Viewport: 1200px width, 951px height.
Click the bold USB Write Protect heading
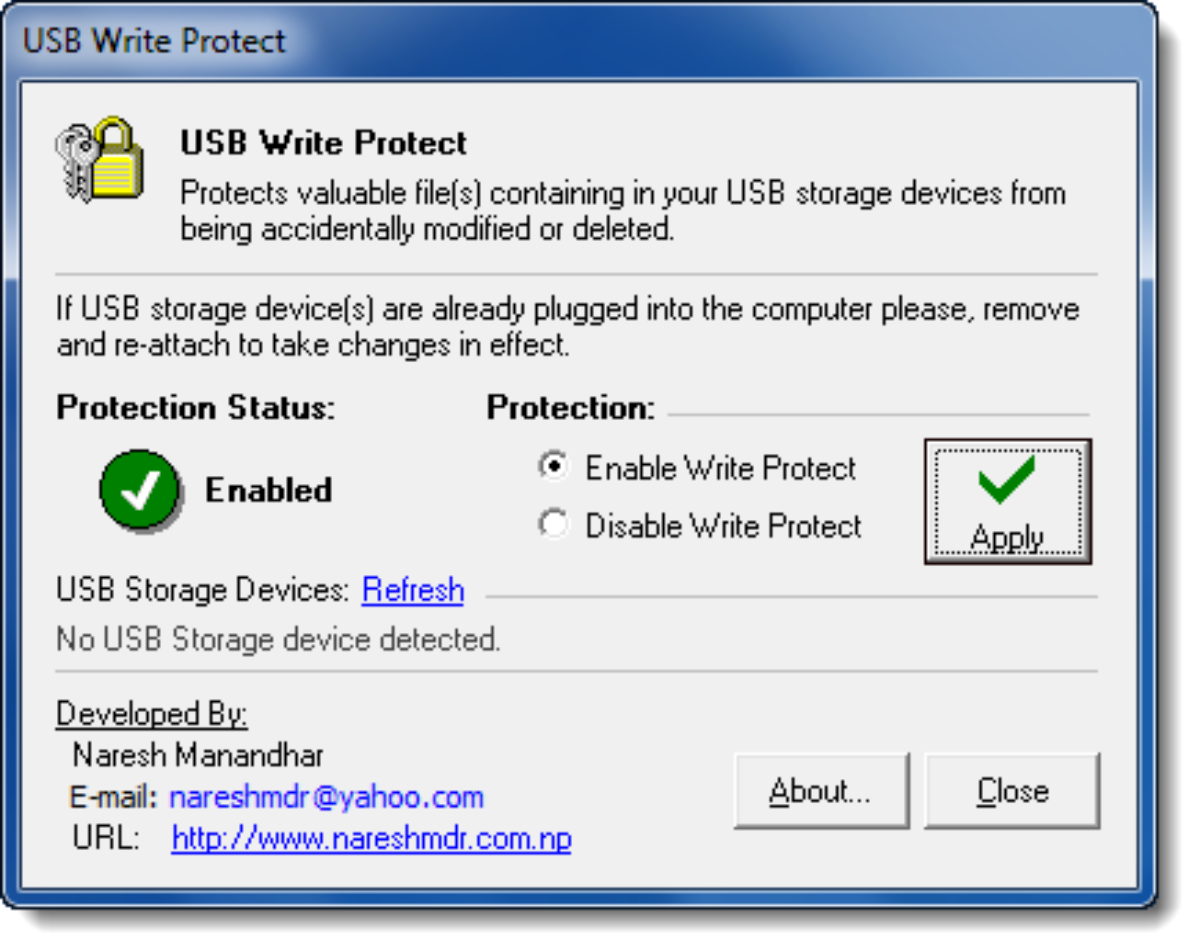click(323, 143)
